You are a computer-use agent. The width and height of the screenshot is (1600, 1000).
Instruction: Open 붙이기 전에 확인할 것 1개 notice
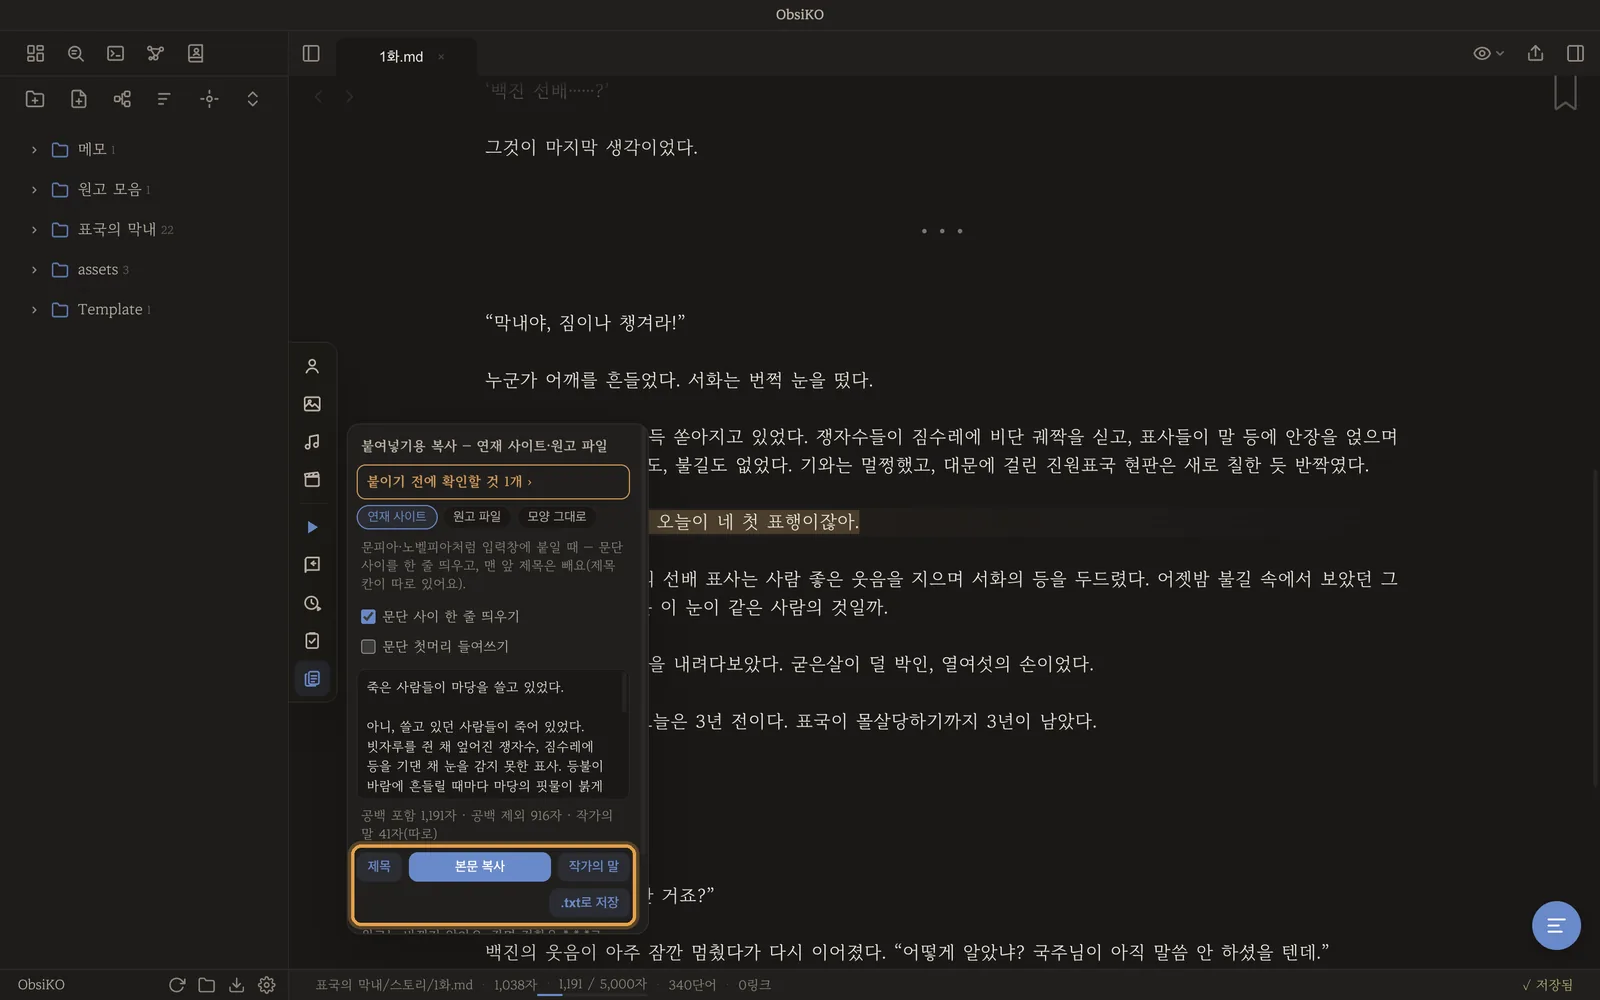pos(493,482)
